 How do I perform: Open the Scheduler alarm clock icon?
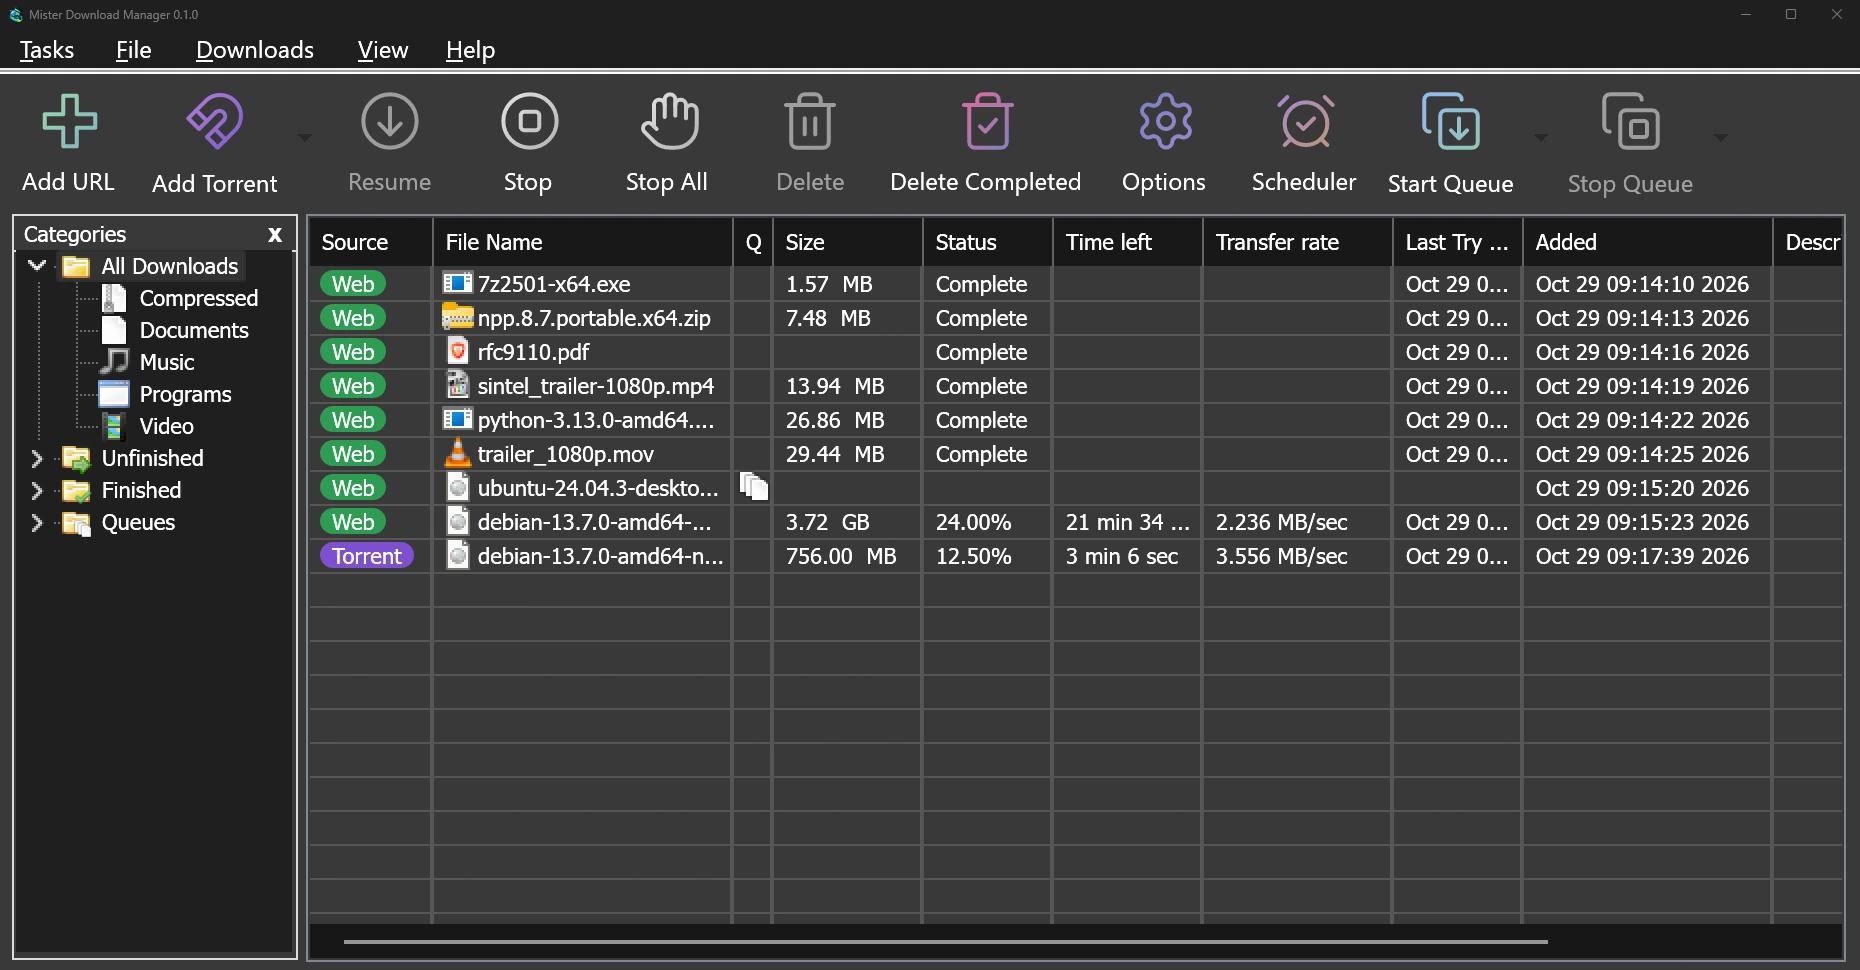(x=1305, y=122)
